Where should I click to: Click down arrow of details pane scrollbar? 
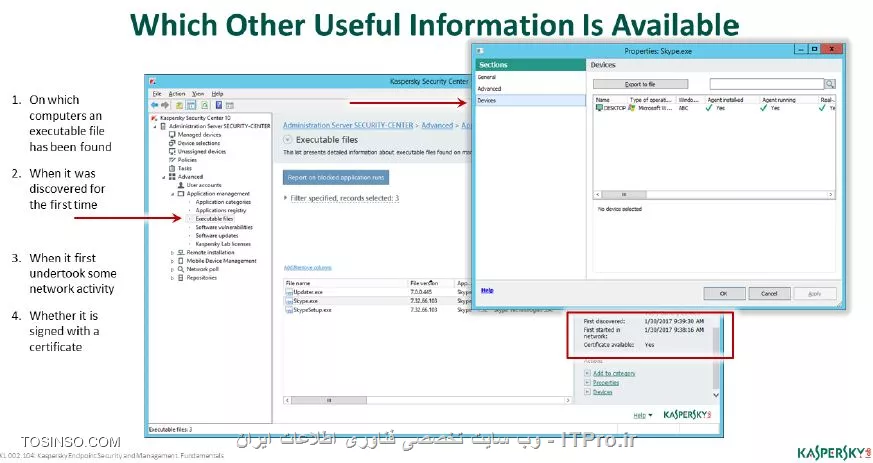716,395
